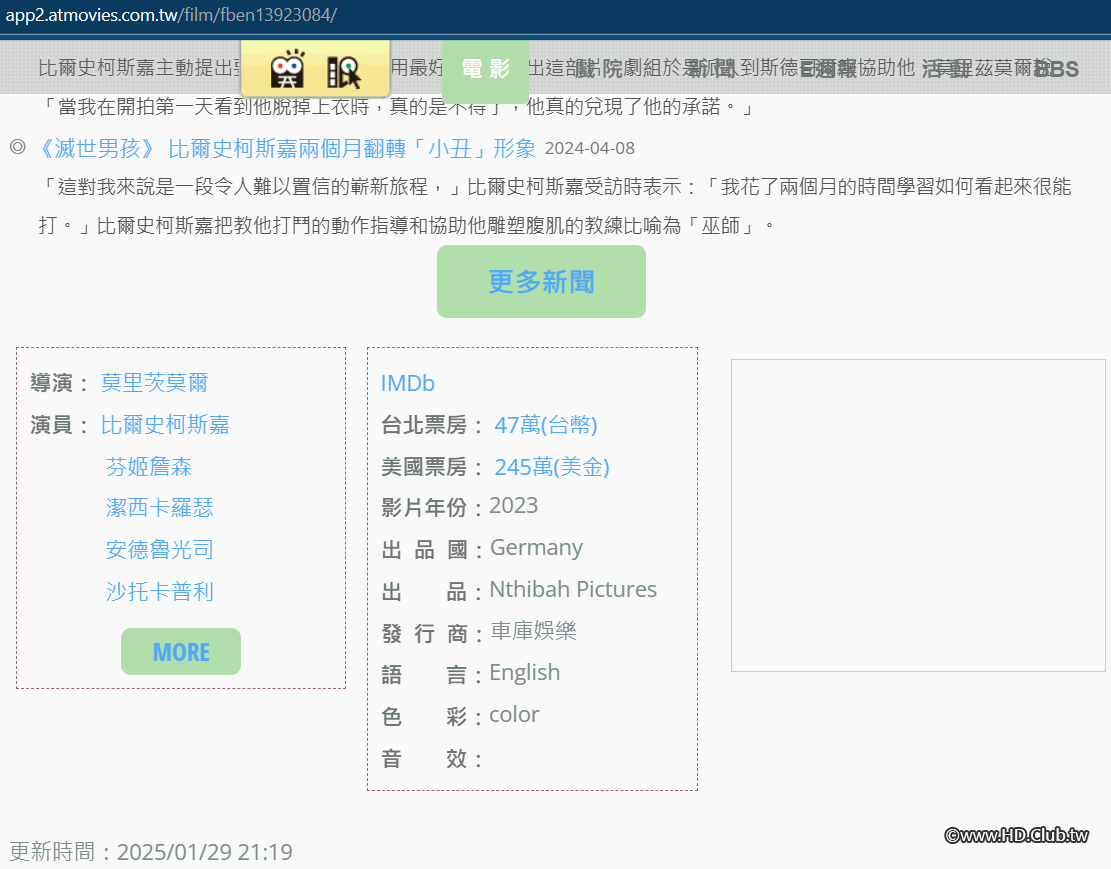Click the 更多新聞 button
Viewport: 1111px width, 869px height.
(x=541, y=281)
